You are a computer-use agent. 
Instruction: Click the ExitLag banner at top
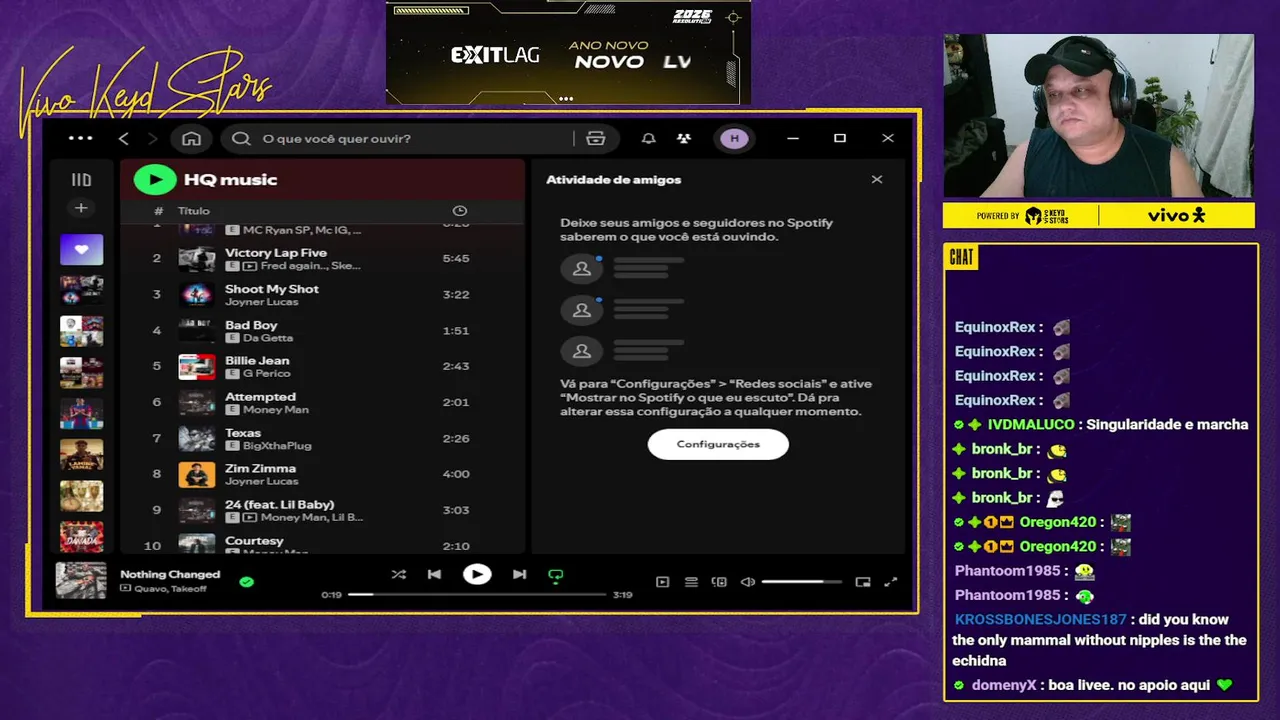click(568, 53)
